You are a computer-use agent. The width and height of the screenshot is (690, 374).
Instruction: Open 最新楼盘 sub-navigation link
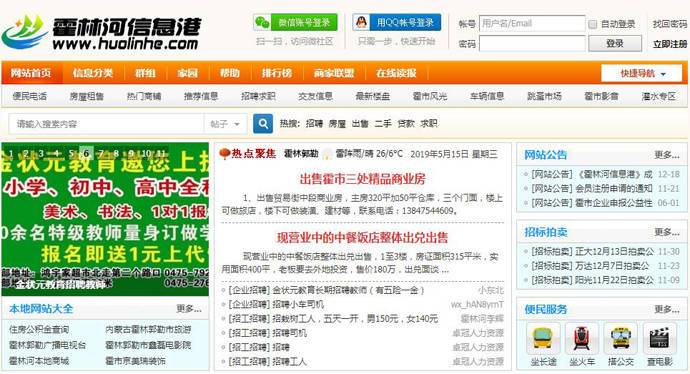pyautogui.click(x=373, y=96)
